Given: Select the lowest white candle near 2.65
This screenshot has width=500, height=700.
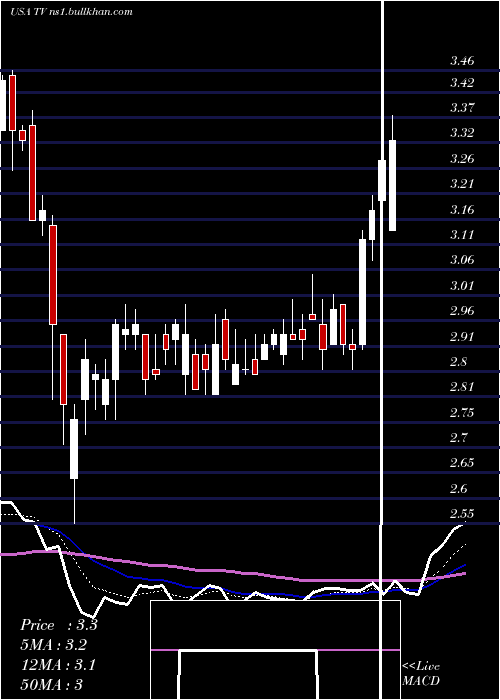Looking at the screenshot, I should coord(74,449).
